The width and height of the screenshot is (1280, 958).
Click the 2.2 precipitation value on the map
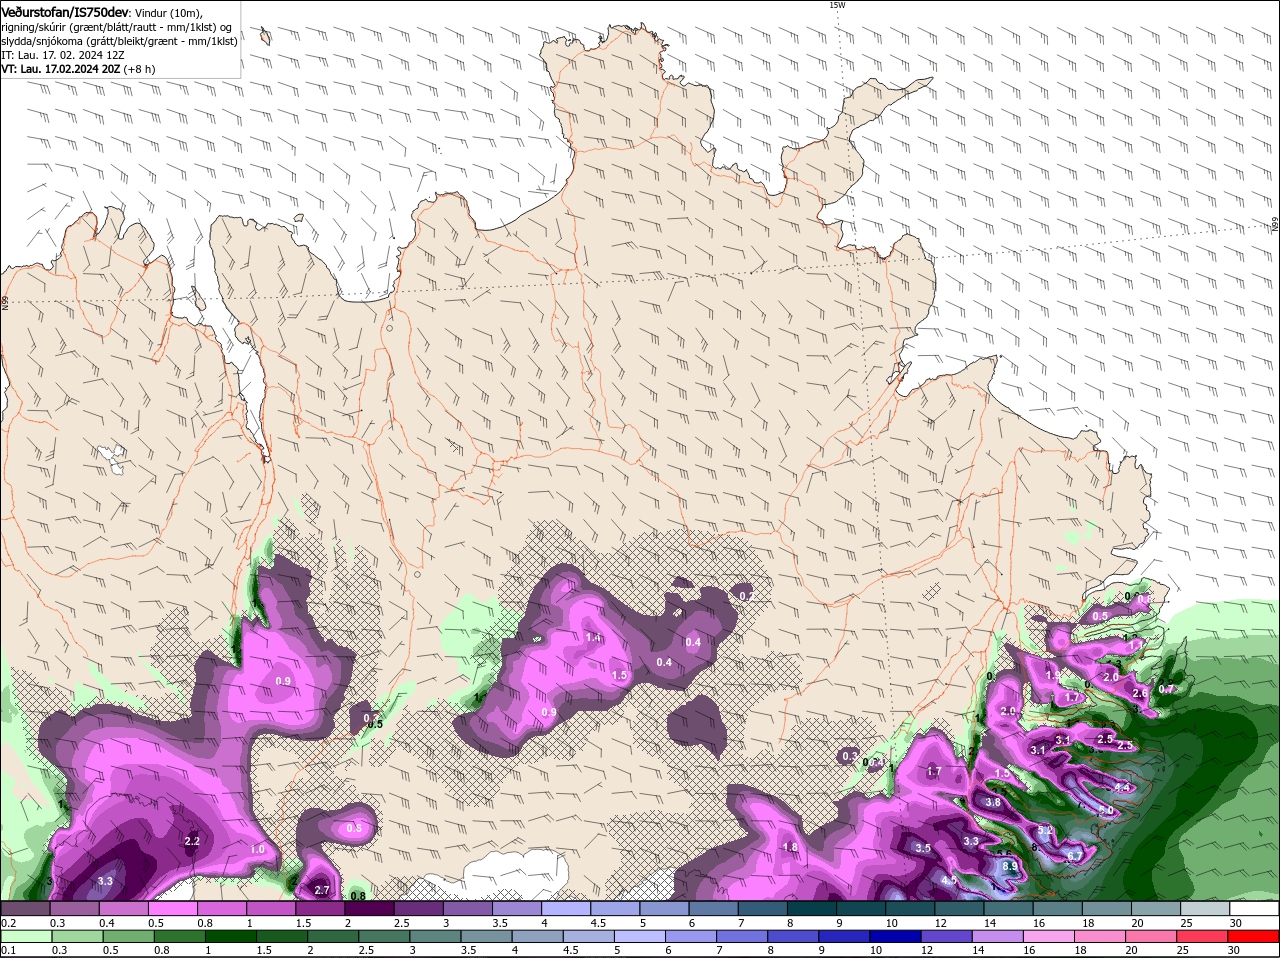click(193, 841)
